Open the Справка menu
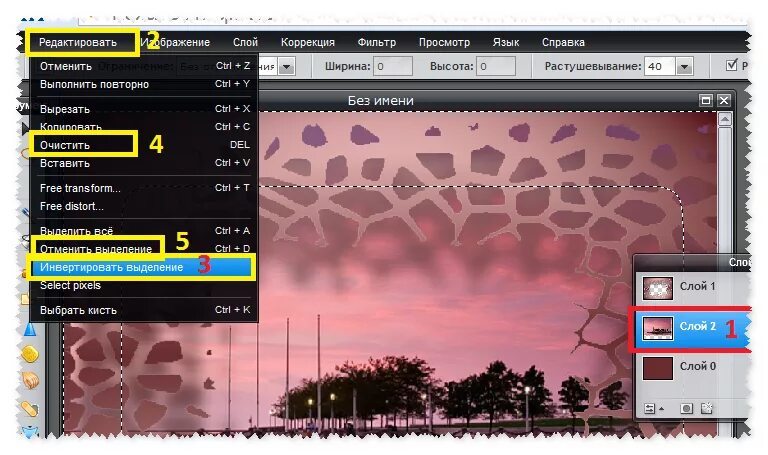The image size is (768, 455). point(563,42)
